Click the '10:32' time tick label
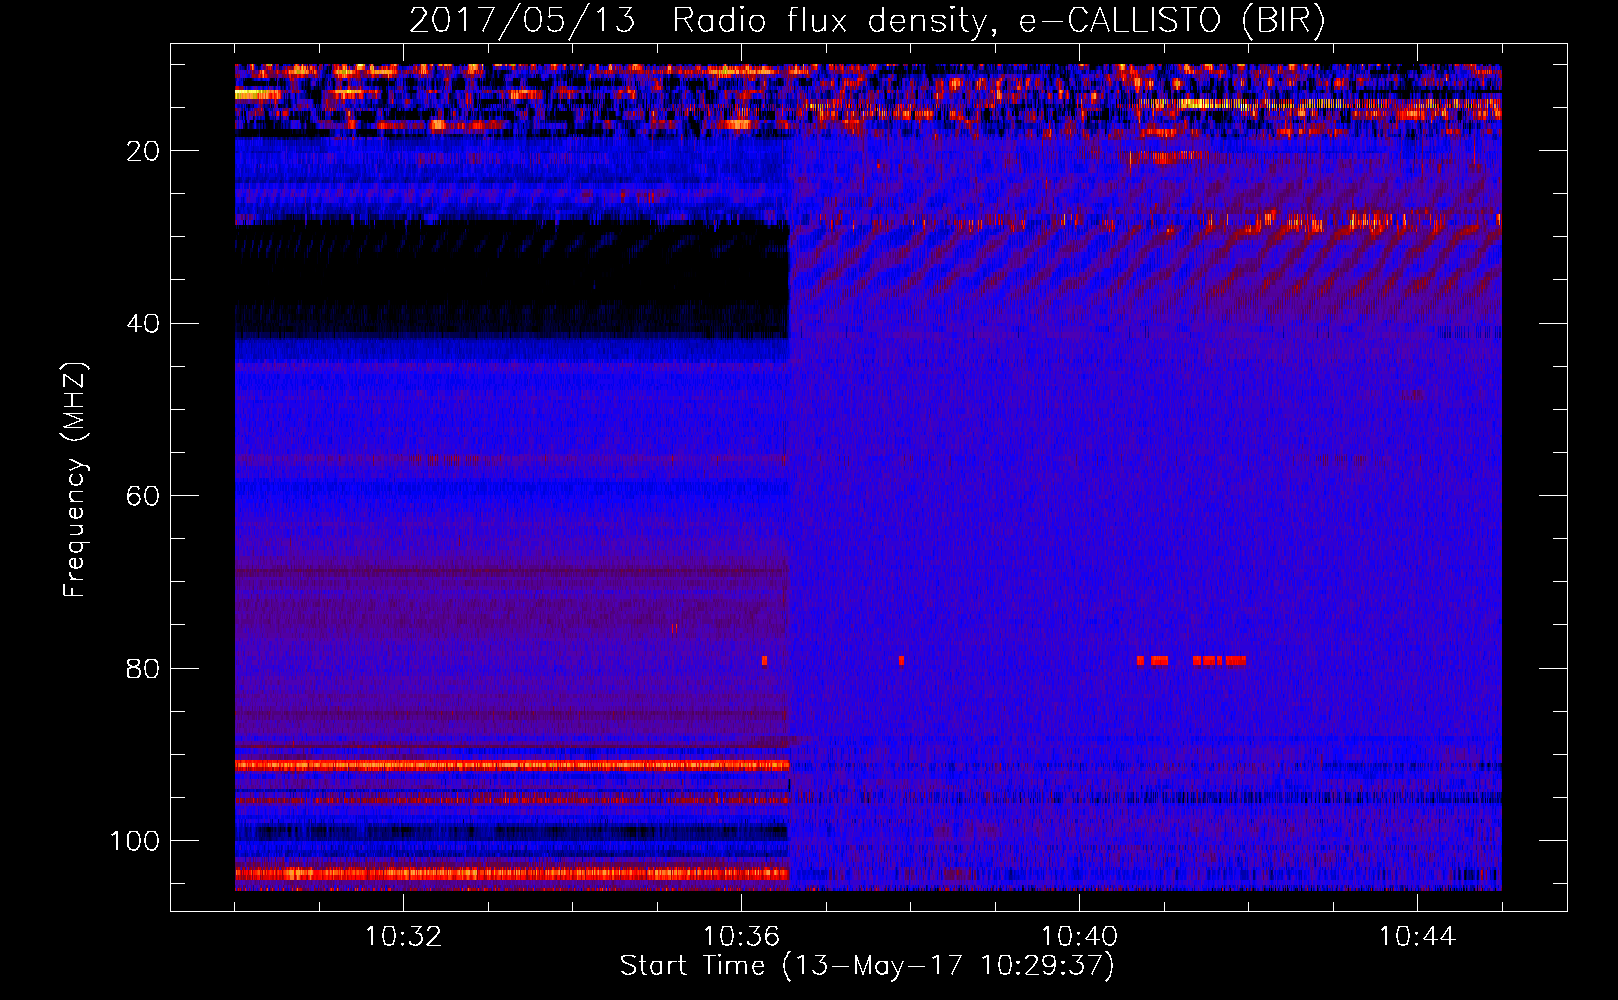 tap(403, 937)
